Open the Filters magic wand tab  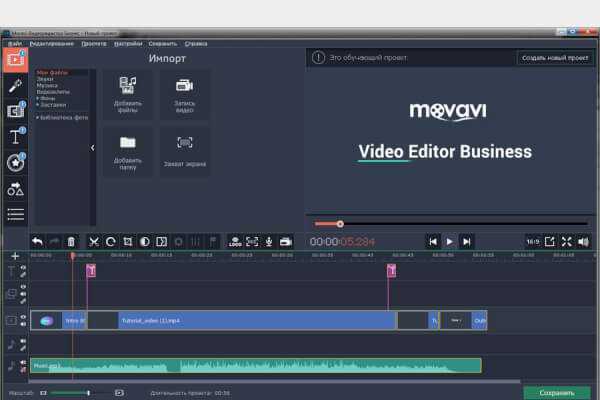[x=15, y=86]
